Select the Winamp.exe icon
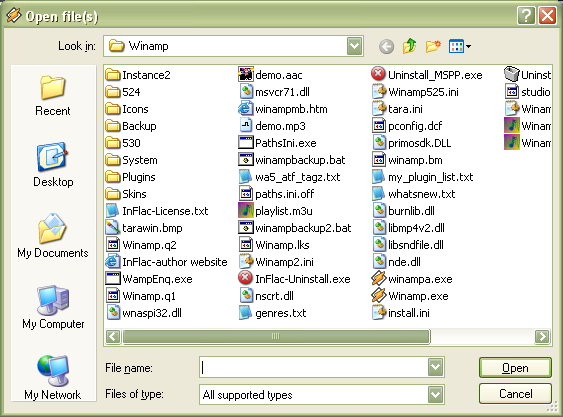 pyautogui.click(x=379, y=296)
